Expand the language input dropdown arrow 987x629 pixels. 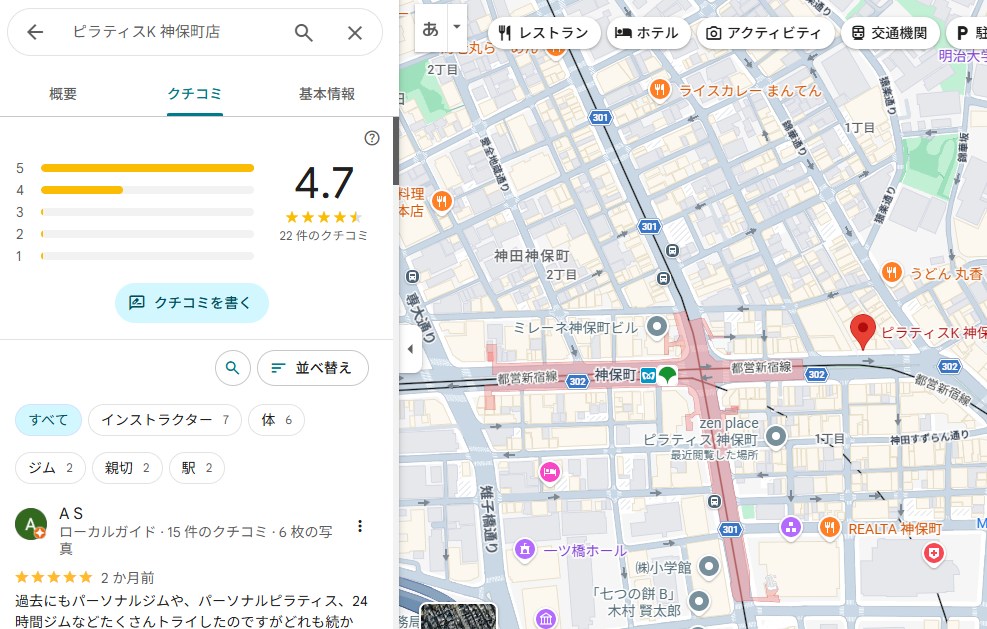pos(457,27)
